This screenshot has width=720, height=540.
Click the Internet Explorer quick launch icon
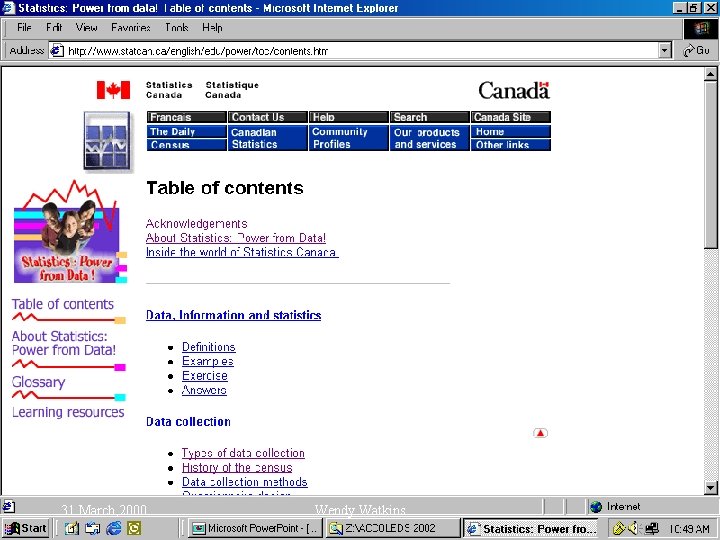pyautogui.click(x=113, y=529)
